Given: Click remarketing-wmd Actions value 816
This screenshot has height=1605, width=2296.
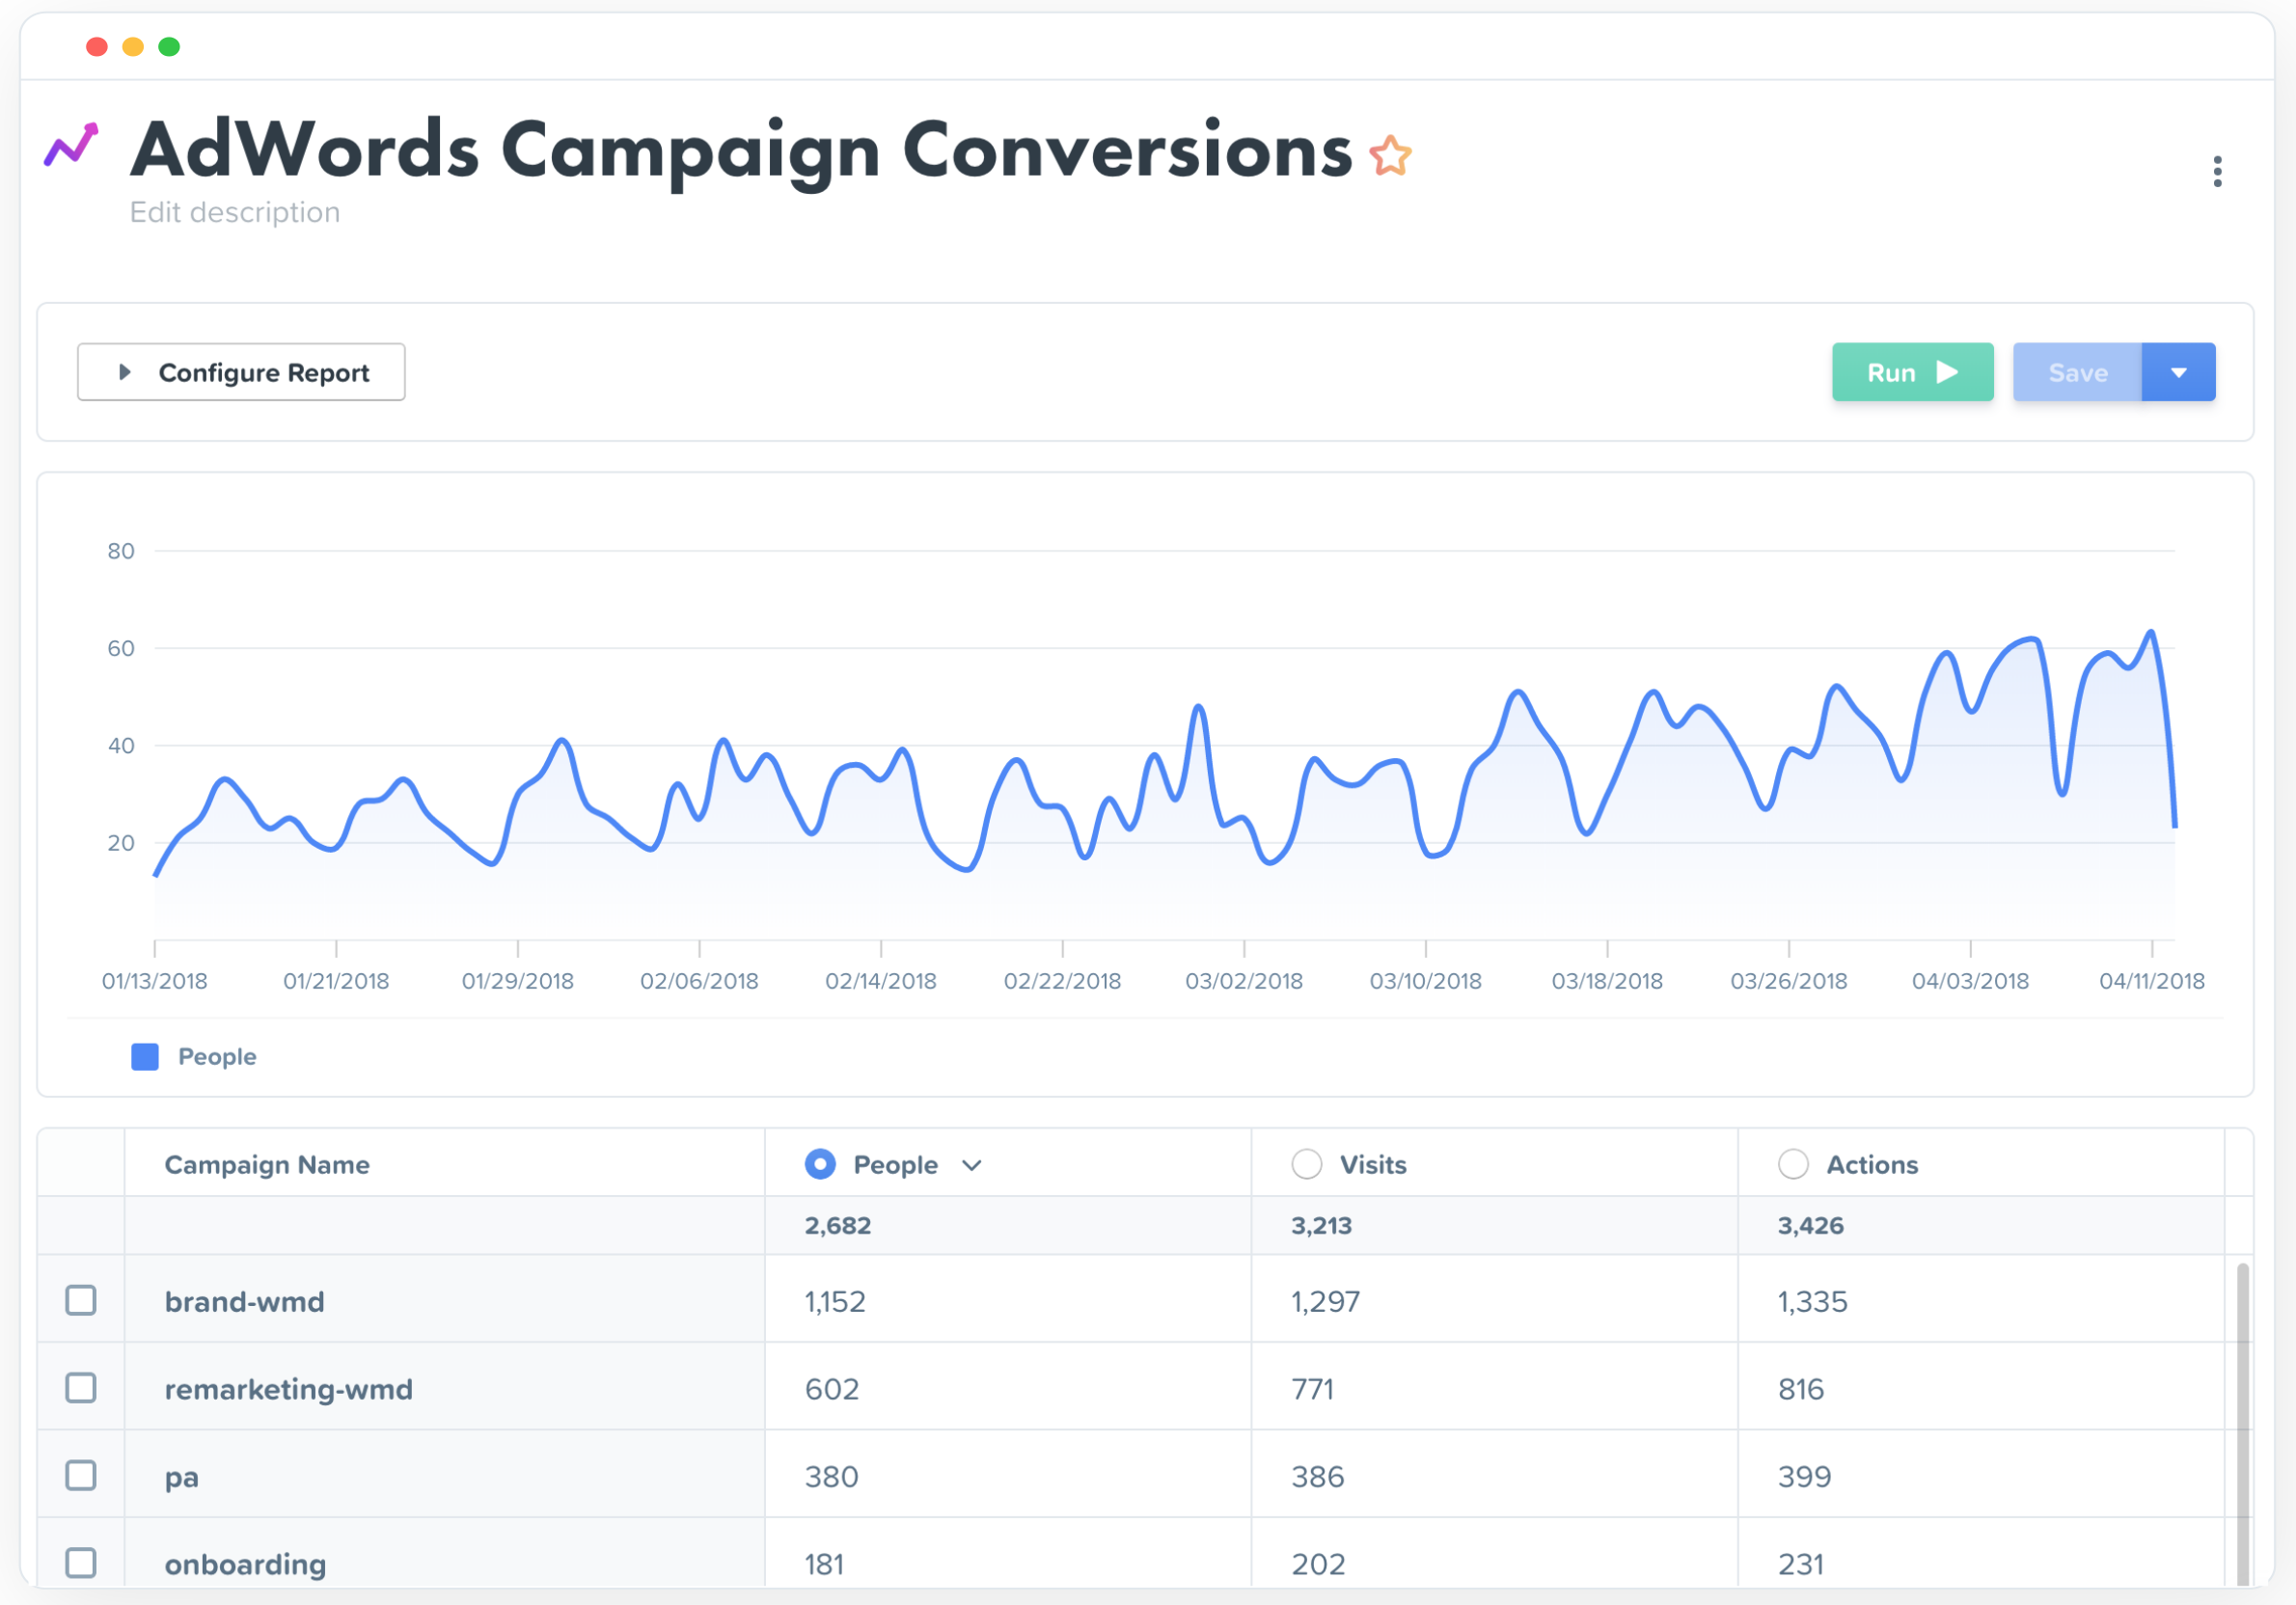Looking at the screenshot, I should [x=1801, y=1389].
